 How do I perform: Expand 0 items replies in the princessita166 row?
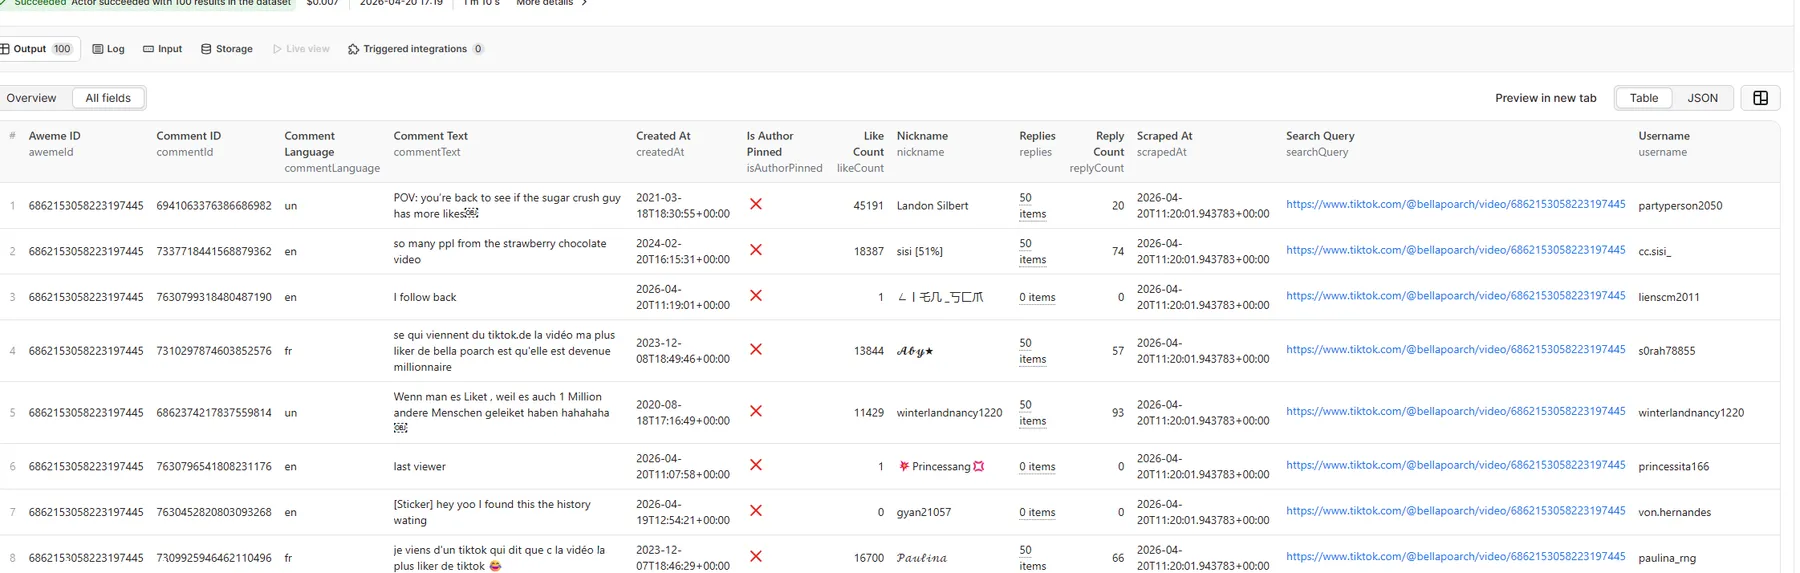coord(1037,466)
